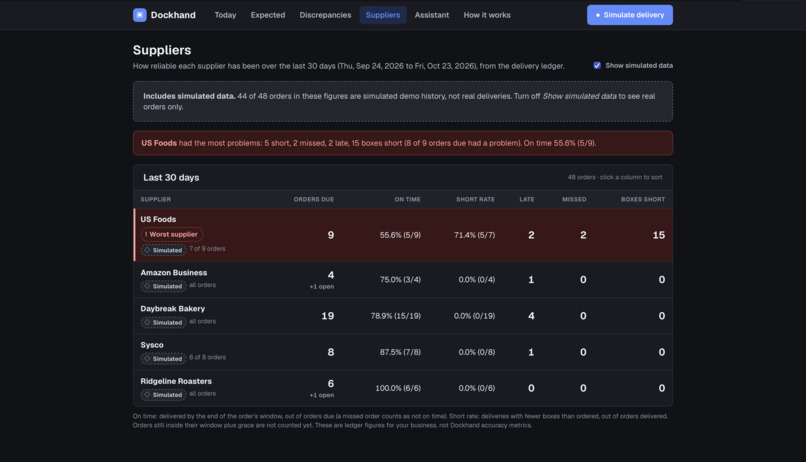Sort by the Short Rate column
Screen dimensions: 806x462
(x=475, y=199)
